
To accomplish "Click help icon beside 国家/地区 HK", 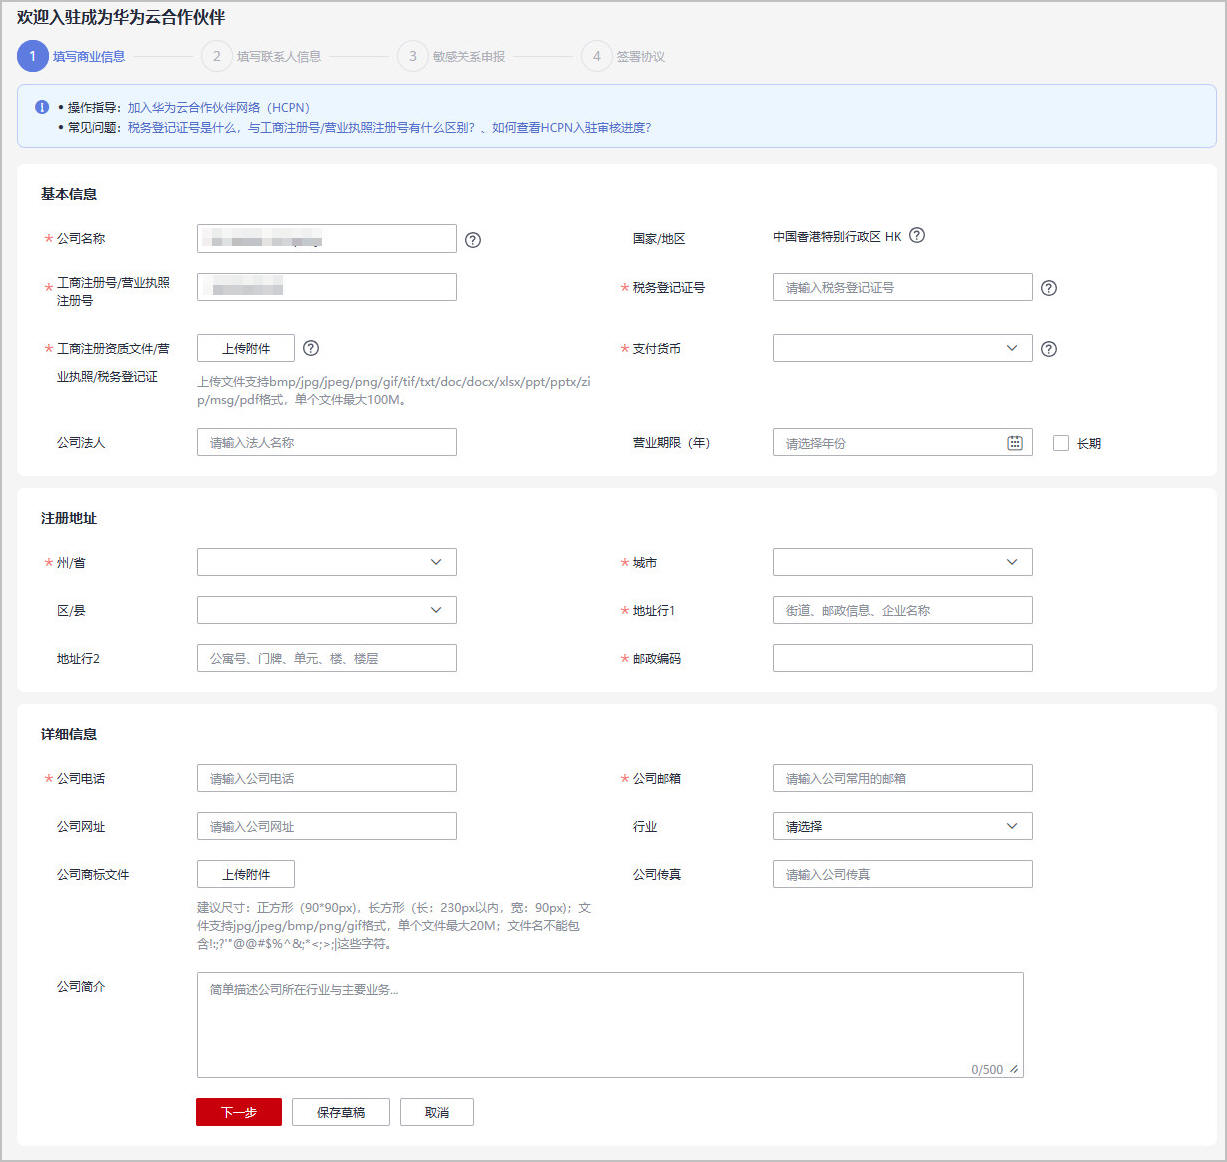I will point(917,236).
